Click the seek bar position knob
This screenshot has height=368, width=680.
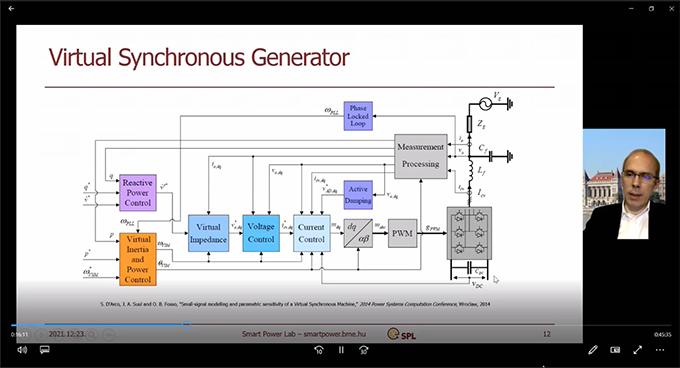click(186, 325)
